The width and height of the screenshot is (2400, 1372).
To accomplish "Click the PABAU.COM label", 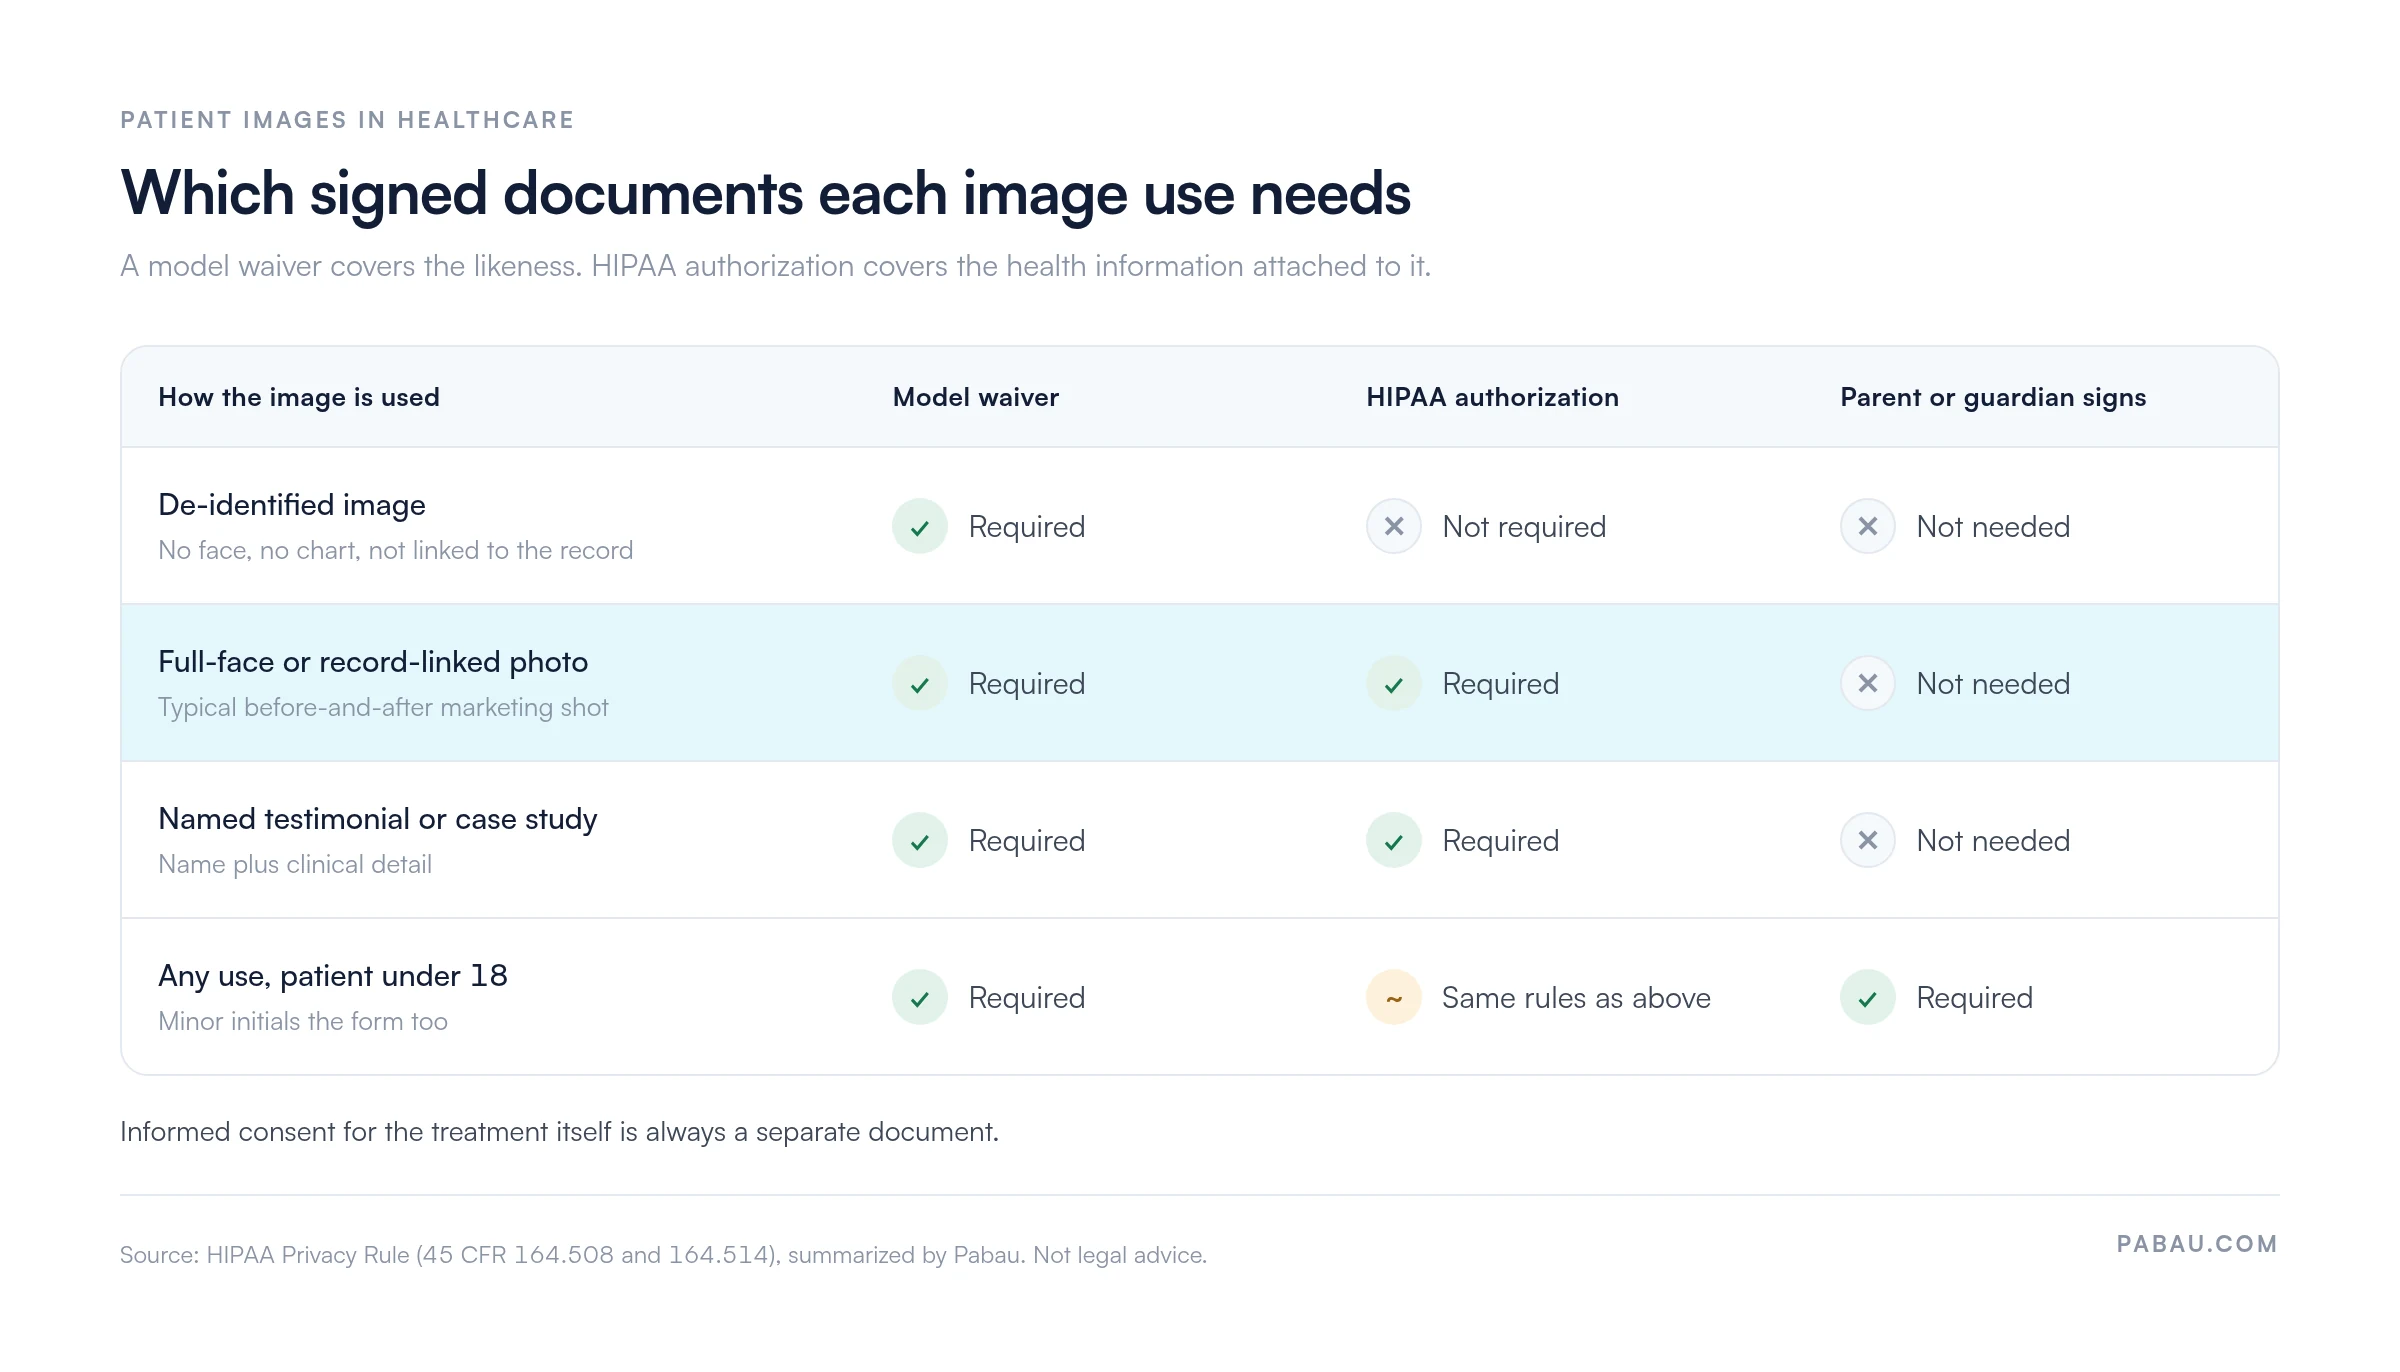I will [2197, 1244].
